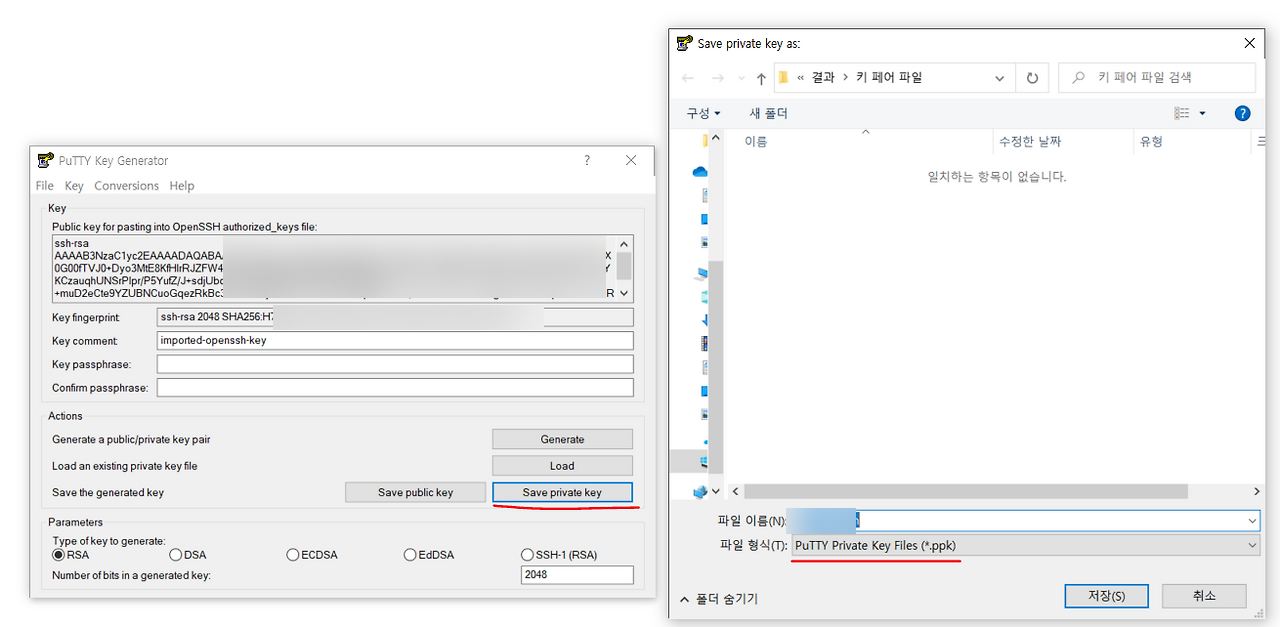Click the Confirm passphrase field
Image resolution: width=1280 pixels, height=627 pixels.
point(395,387)
